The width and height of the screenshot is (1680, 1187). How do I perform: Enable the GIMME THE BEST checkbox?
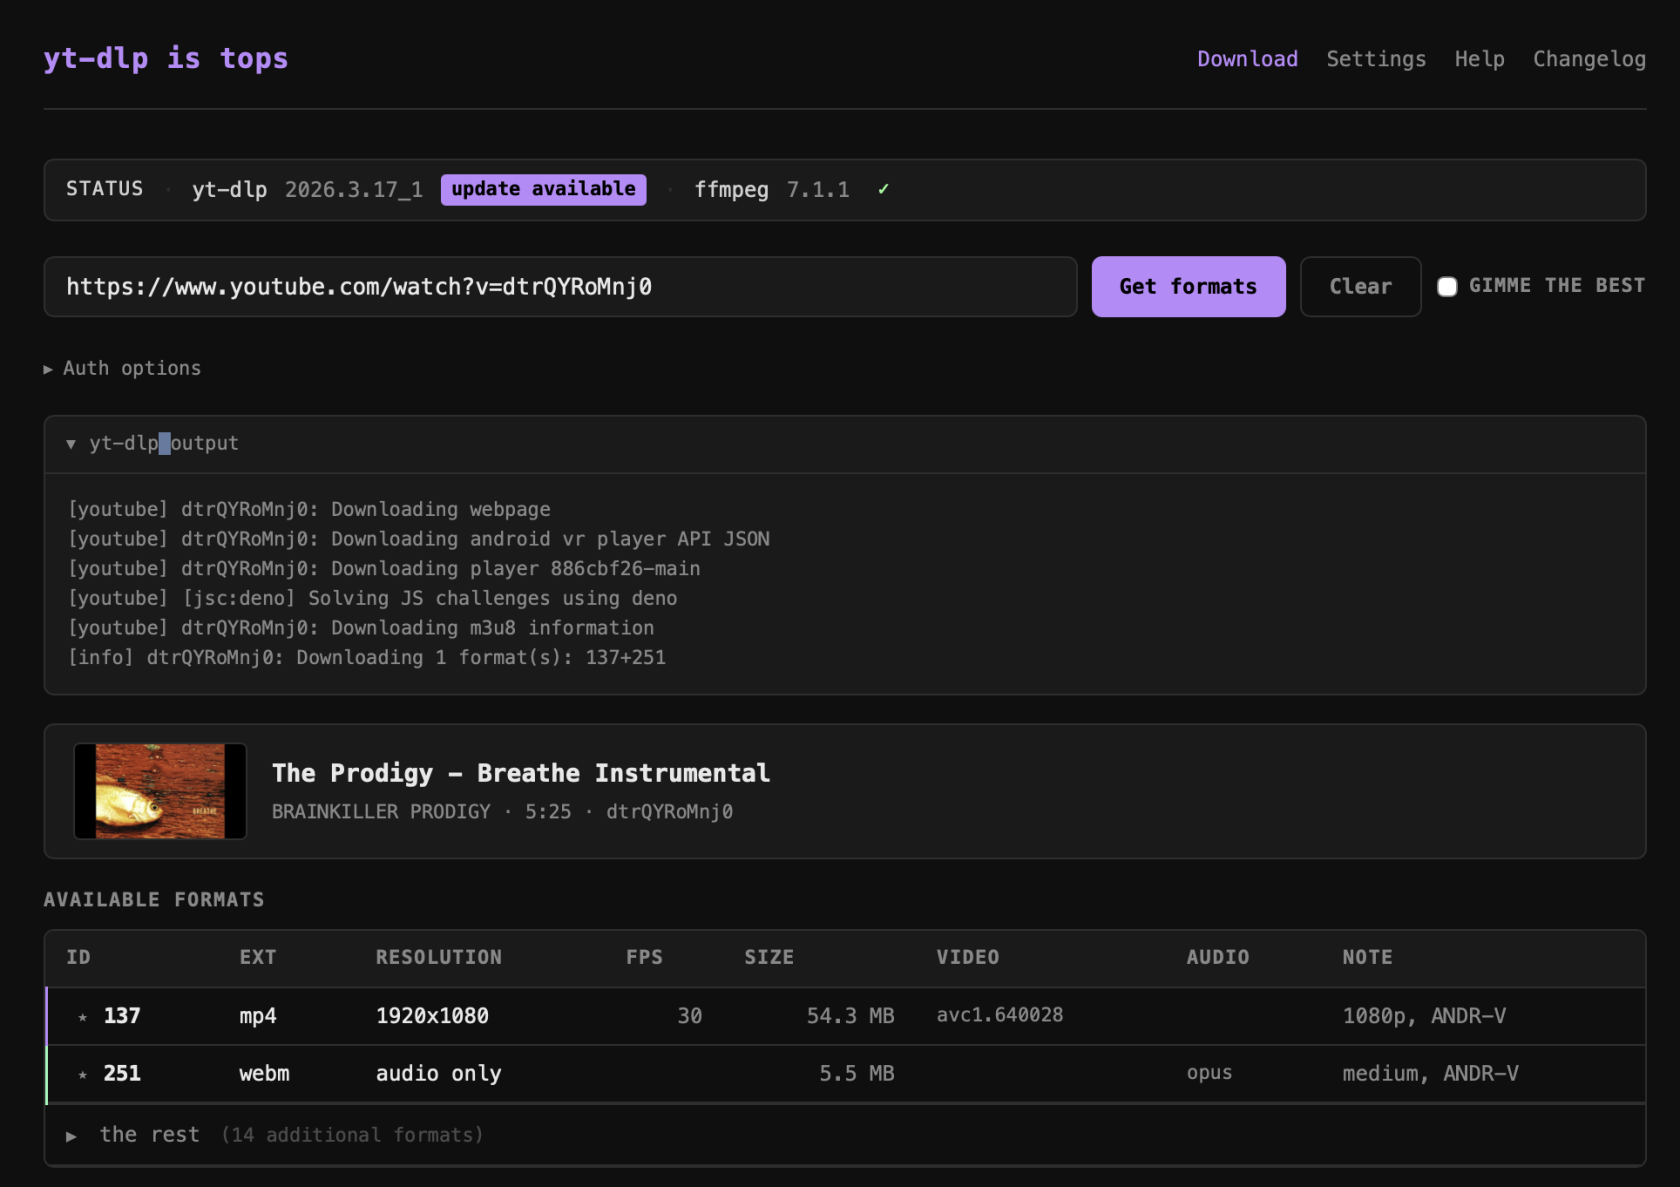coord(1447,287)
